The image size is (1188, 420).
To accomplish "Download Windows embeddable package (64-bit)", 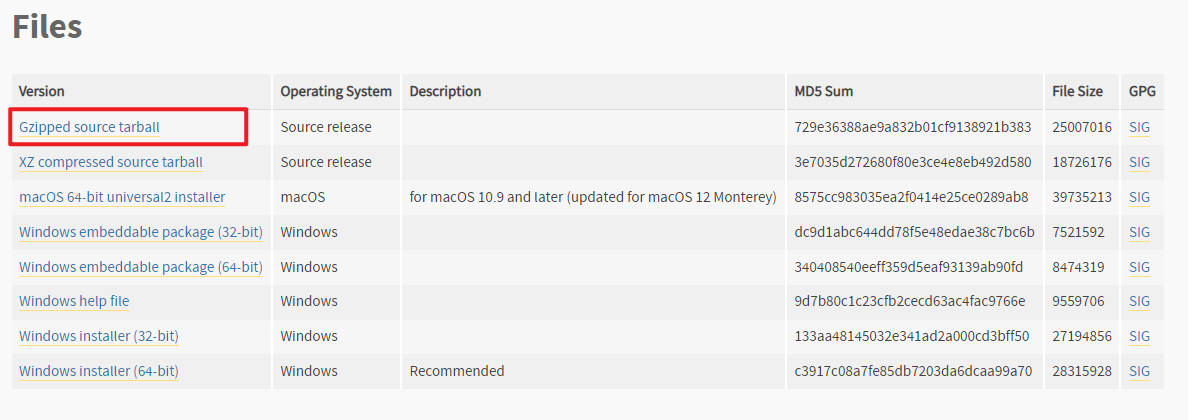I will click(x=141, y=267).
